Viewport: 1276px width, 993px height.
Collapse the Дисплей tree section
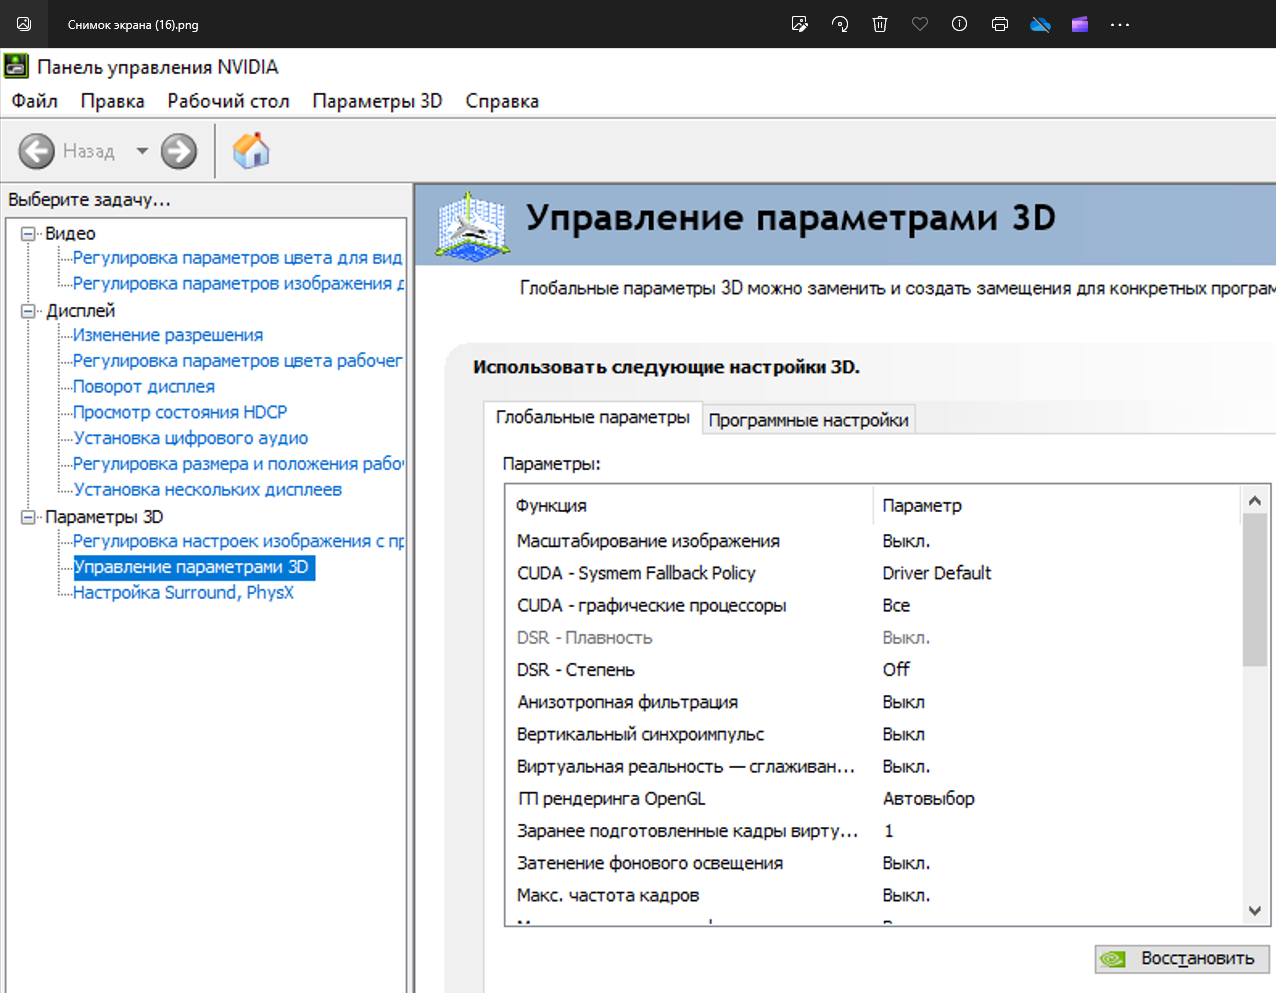pyautogui.click(x=29, y=311)
